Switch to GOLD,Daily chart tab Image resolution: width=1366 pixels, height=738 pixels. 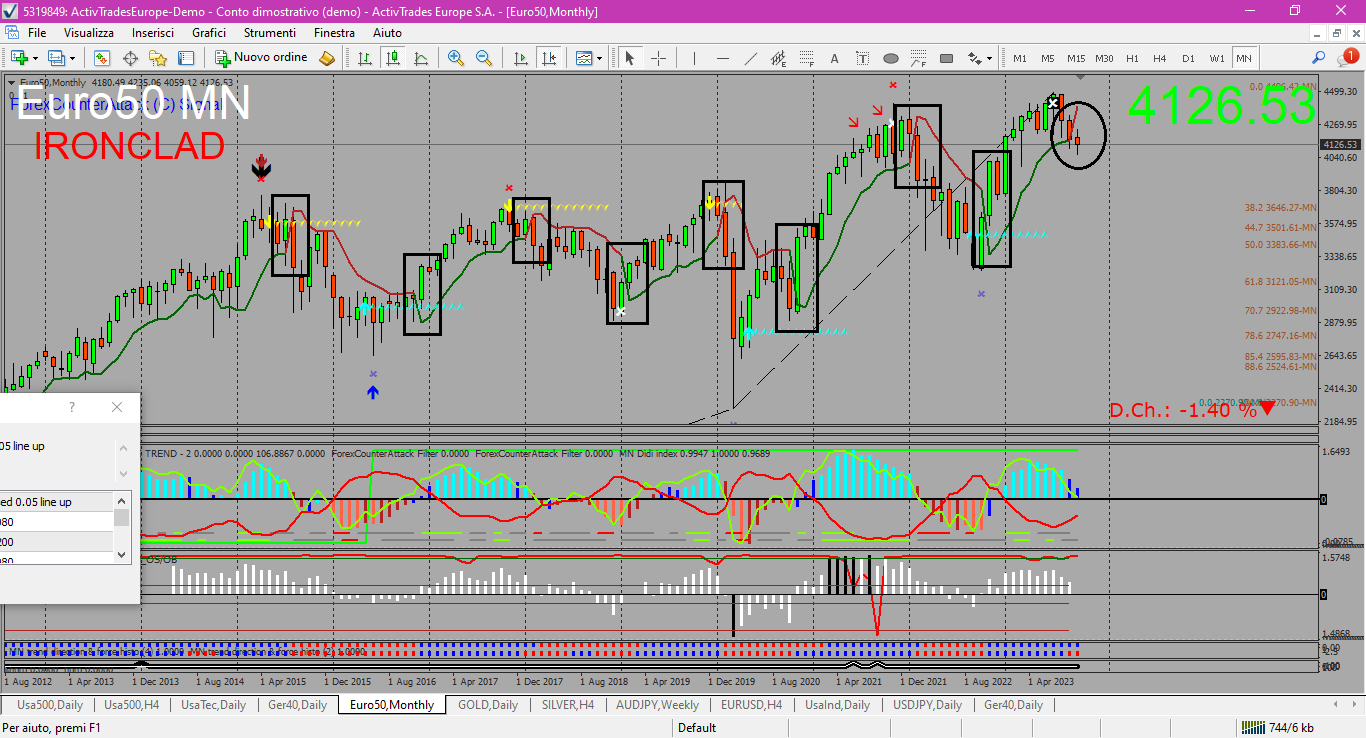click(488, 705)
